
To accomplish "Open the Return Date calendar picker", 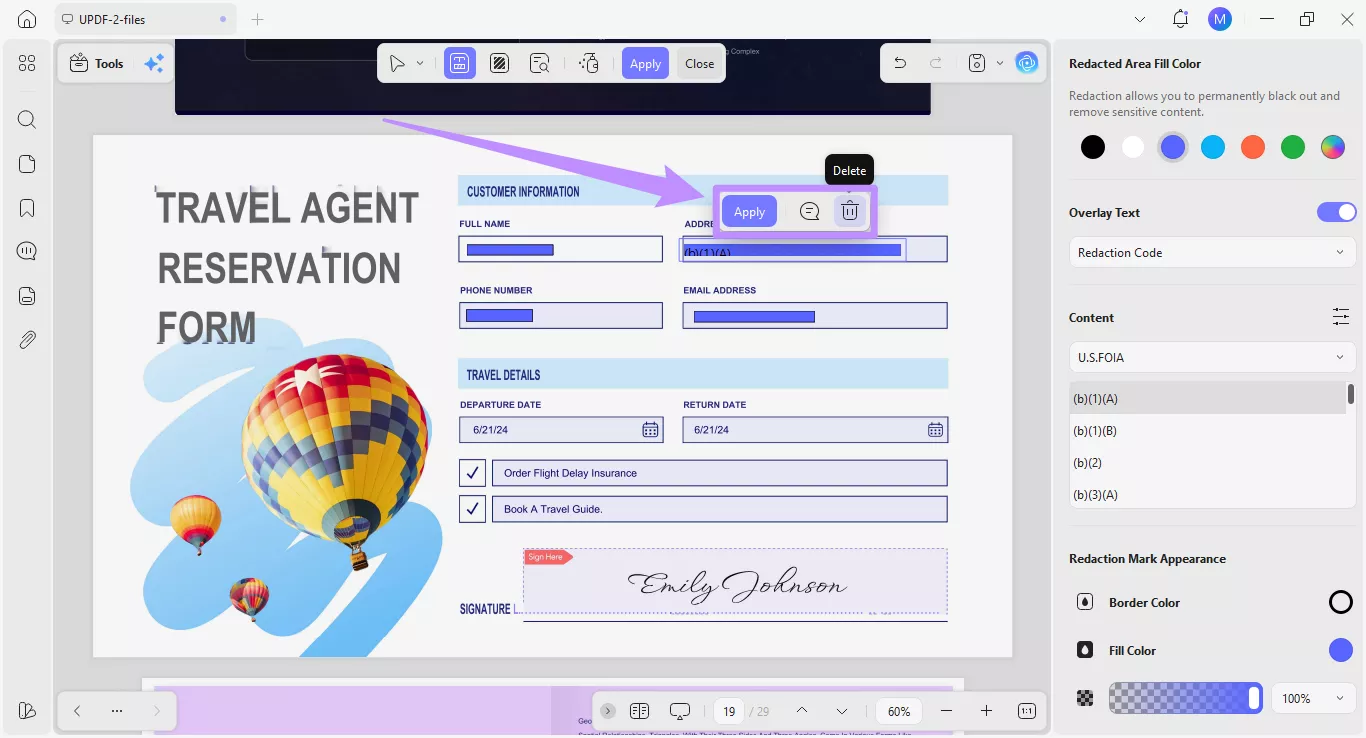I will click(x=935, y=430).
